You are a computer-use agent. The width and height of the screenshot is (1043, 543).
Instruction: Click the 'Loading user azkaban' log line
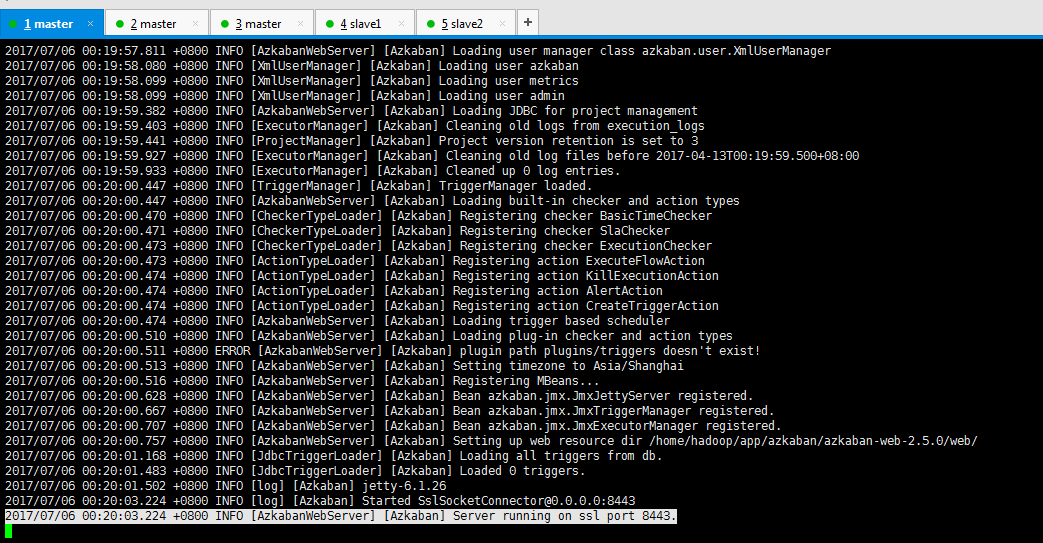click(x=508, y=66)
